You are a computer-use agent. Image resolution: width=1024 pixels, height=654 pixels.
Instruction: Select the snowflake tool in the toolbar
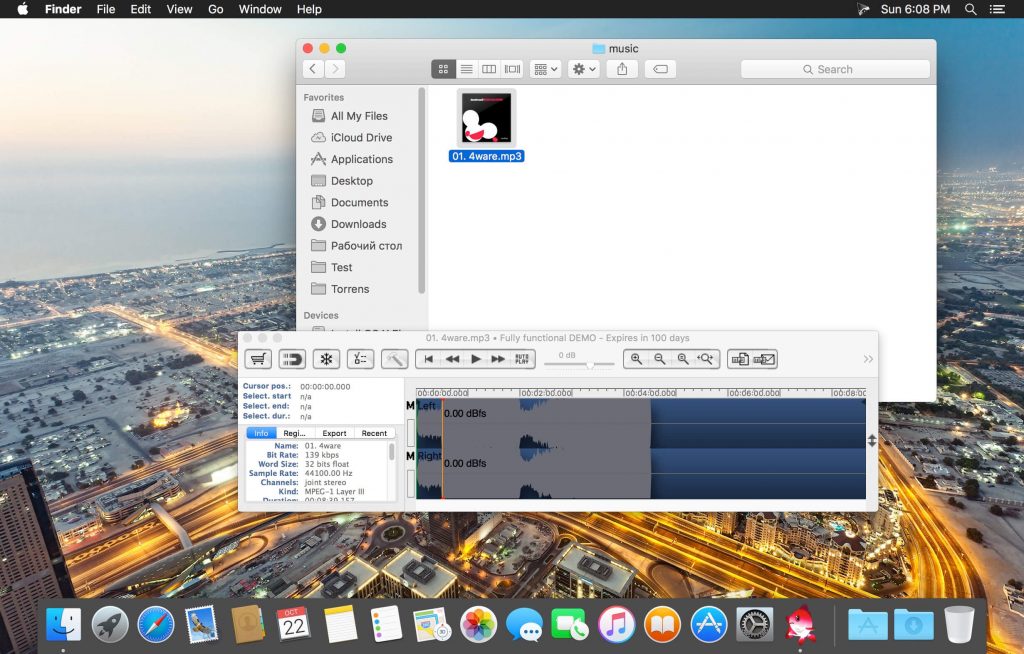point(326,359)
